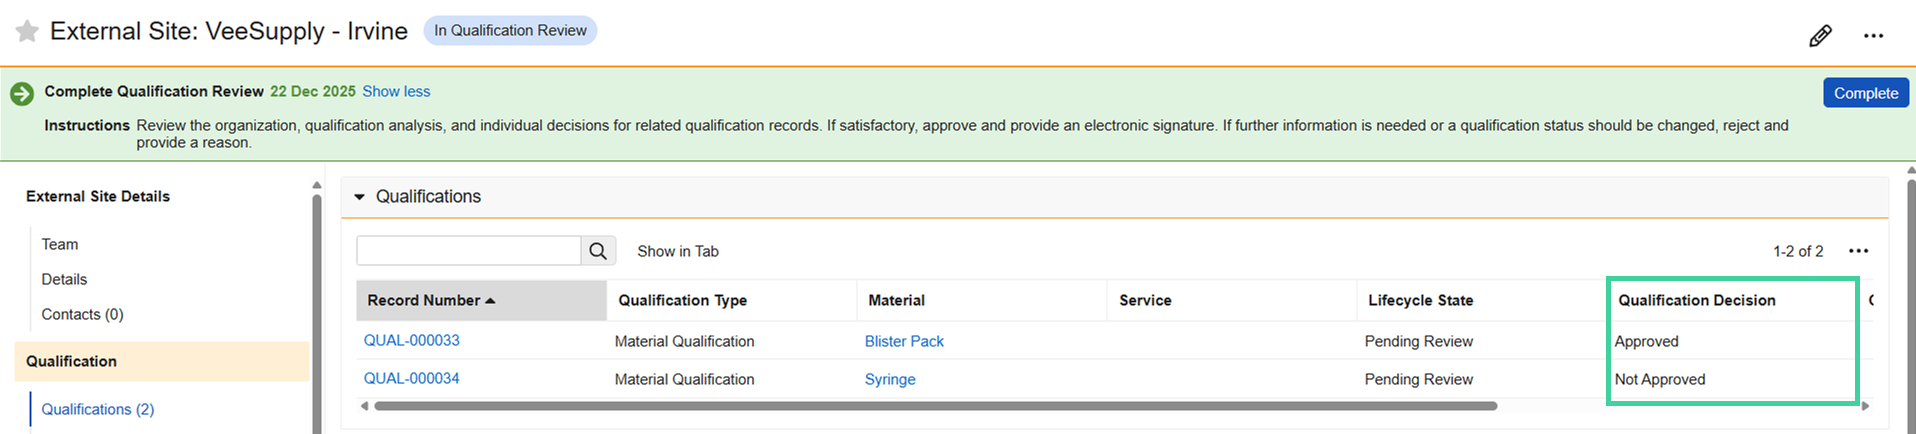The image size is (1916, 434).
Task: Open the Blister Pack material link
Action: pyautogui.click(x=904, y=341)
